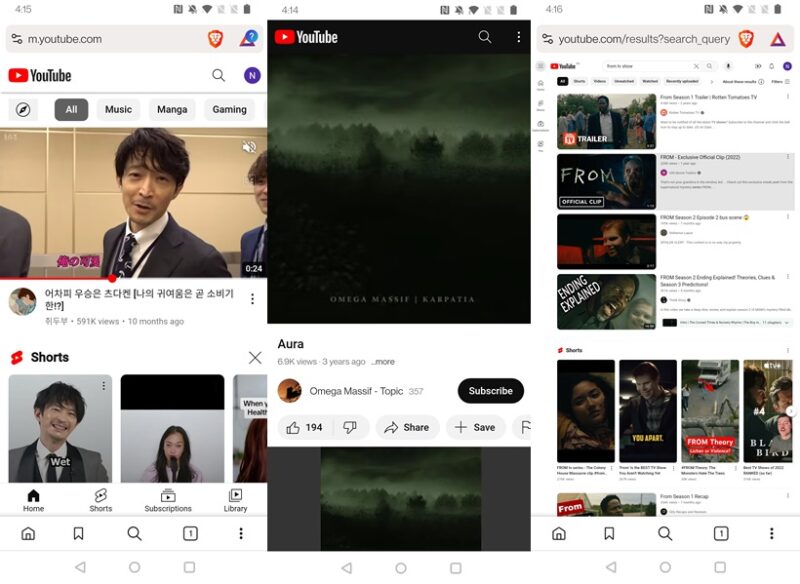Image resolution: width=800 pixels, height=584 pixels.
Task: Enable the Watched filter chip
Action: tap(651, 80)
